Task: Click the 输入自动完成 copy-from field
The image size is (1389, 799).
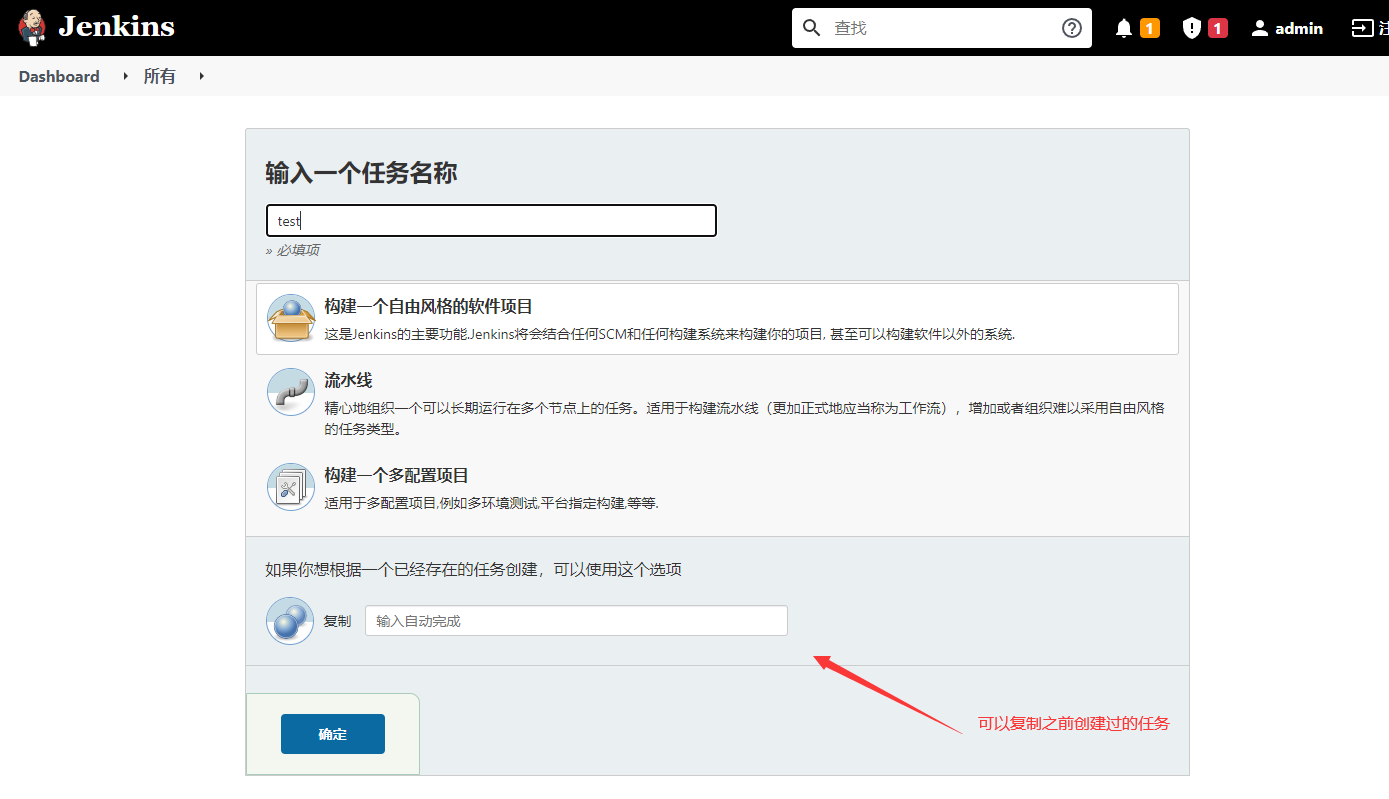Action: 576,621
